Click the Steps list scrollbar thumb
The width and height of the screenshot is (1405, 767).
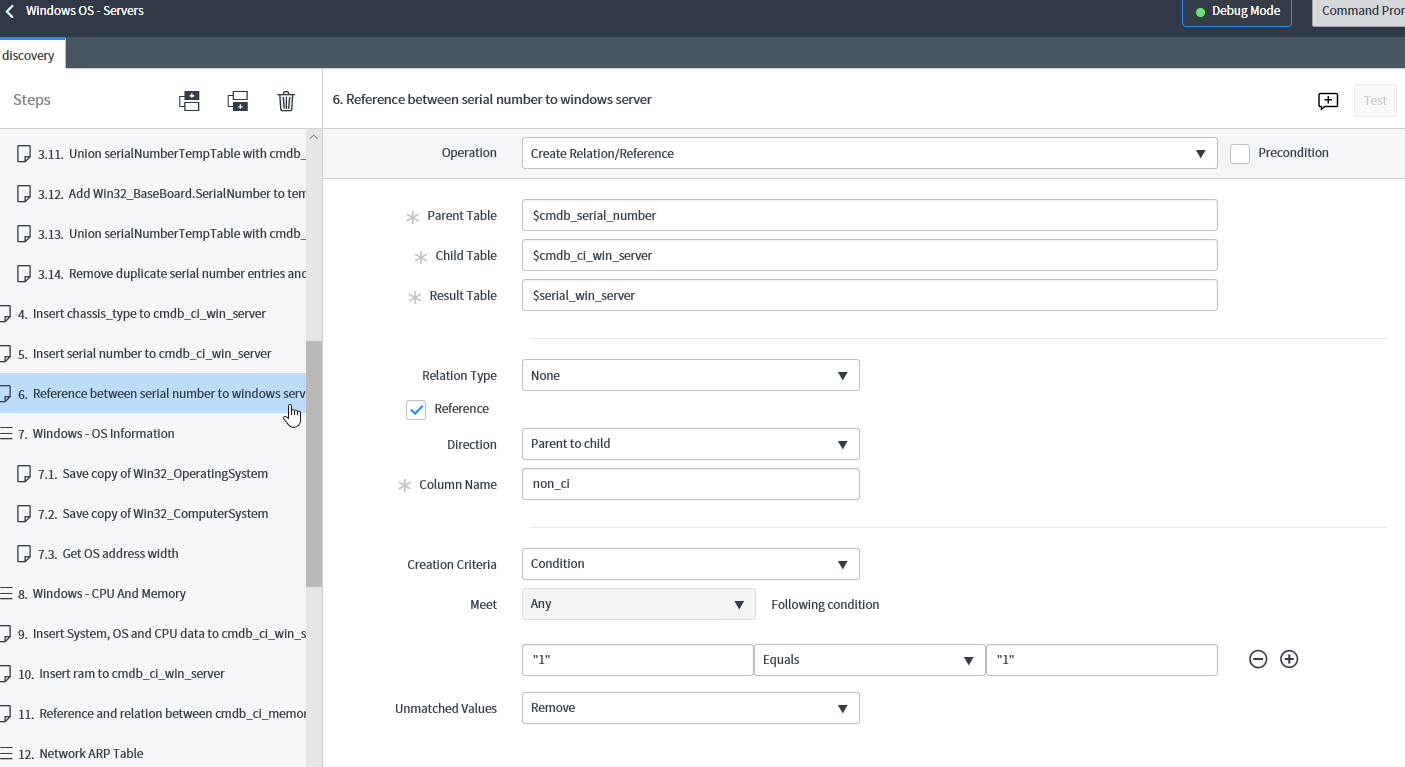(x=314, y=464)
